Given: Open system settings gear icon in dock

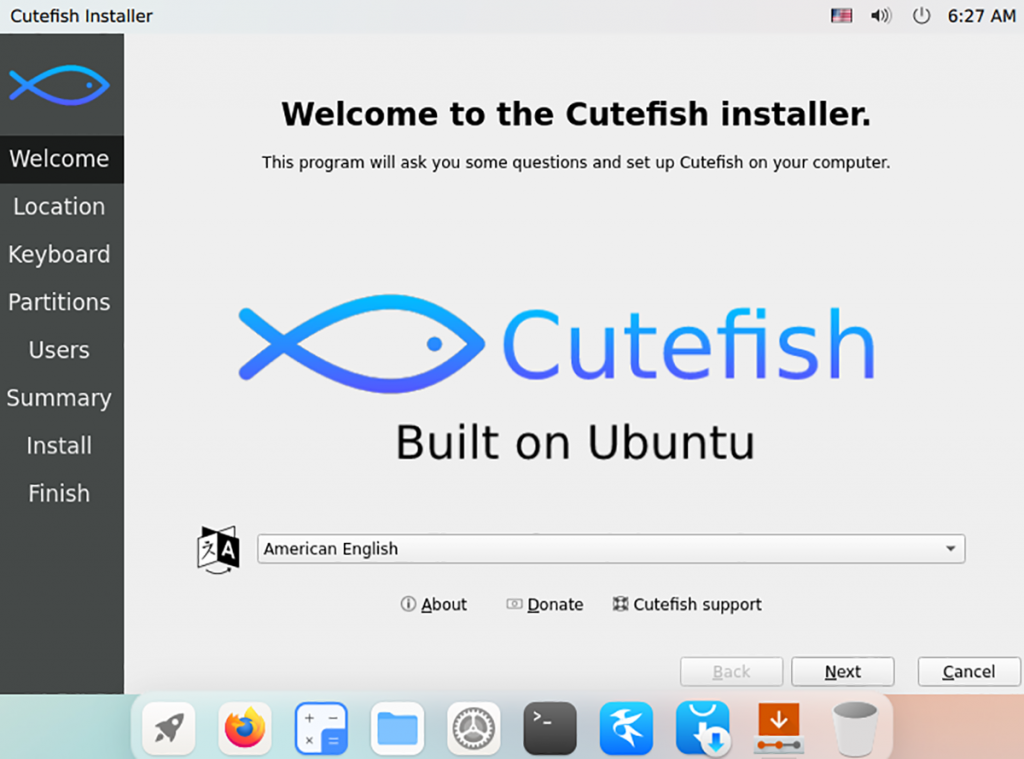Looking at the screenshot, I should pos(473,728).
